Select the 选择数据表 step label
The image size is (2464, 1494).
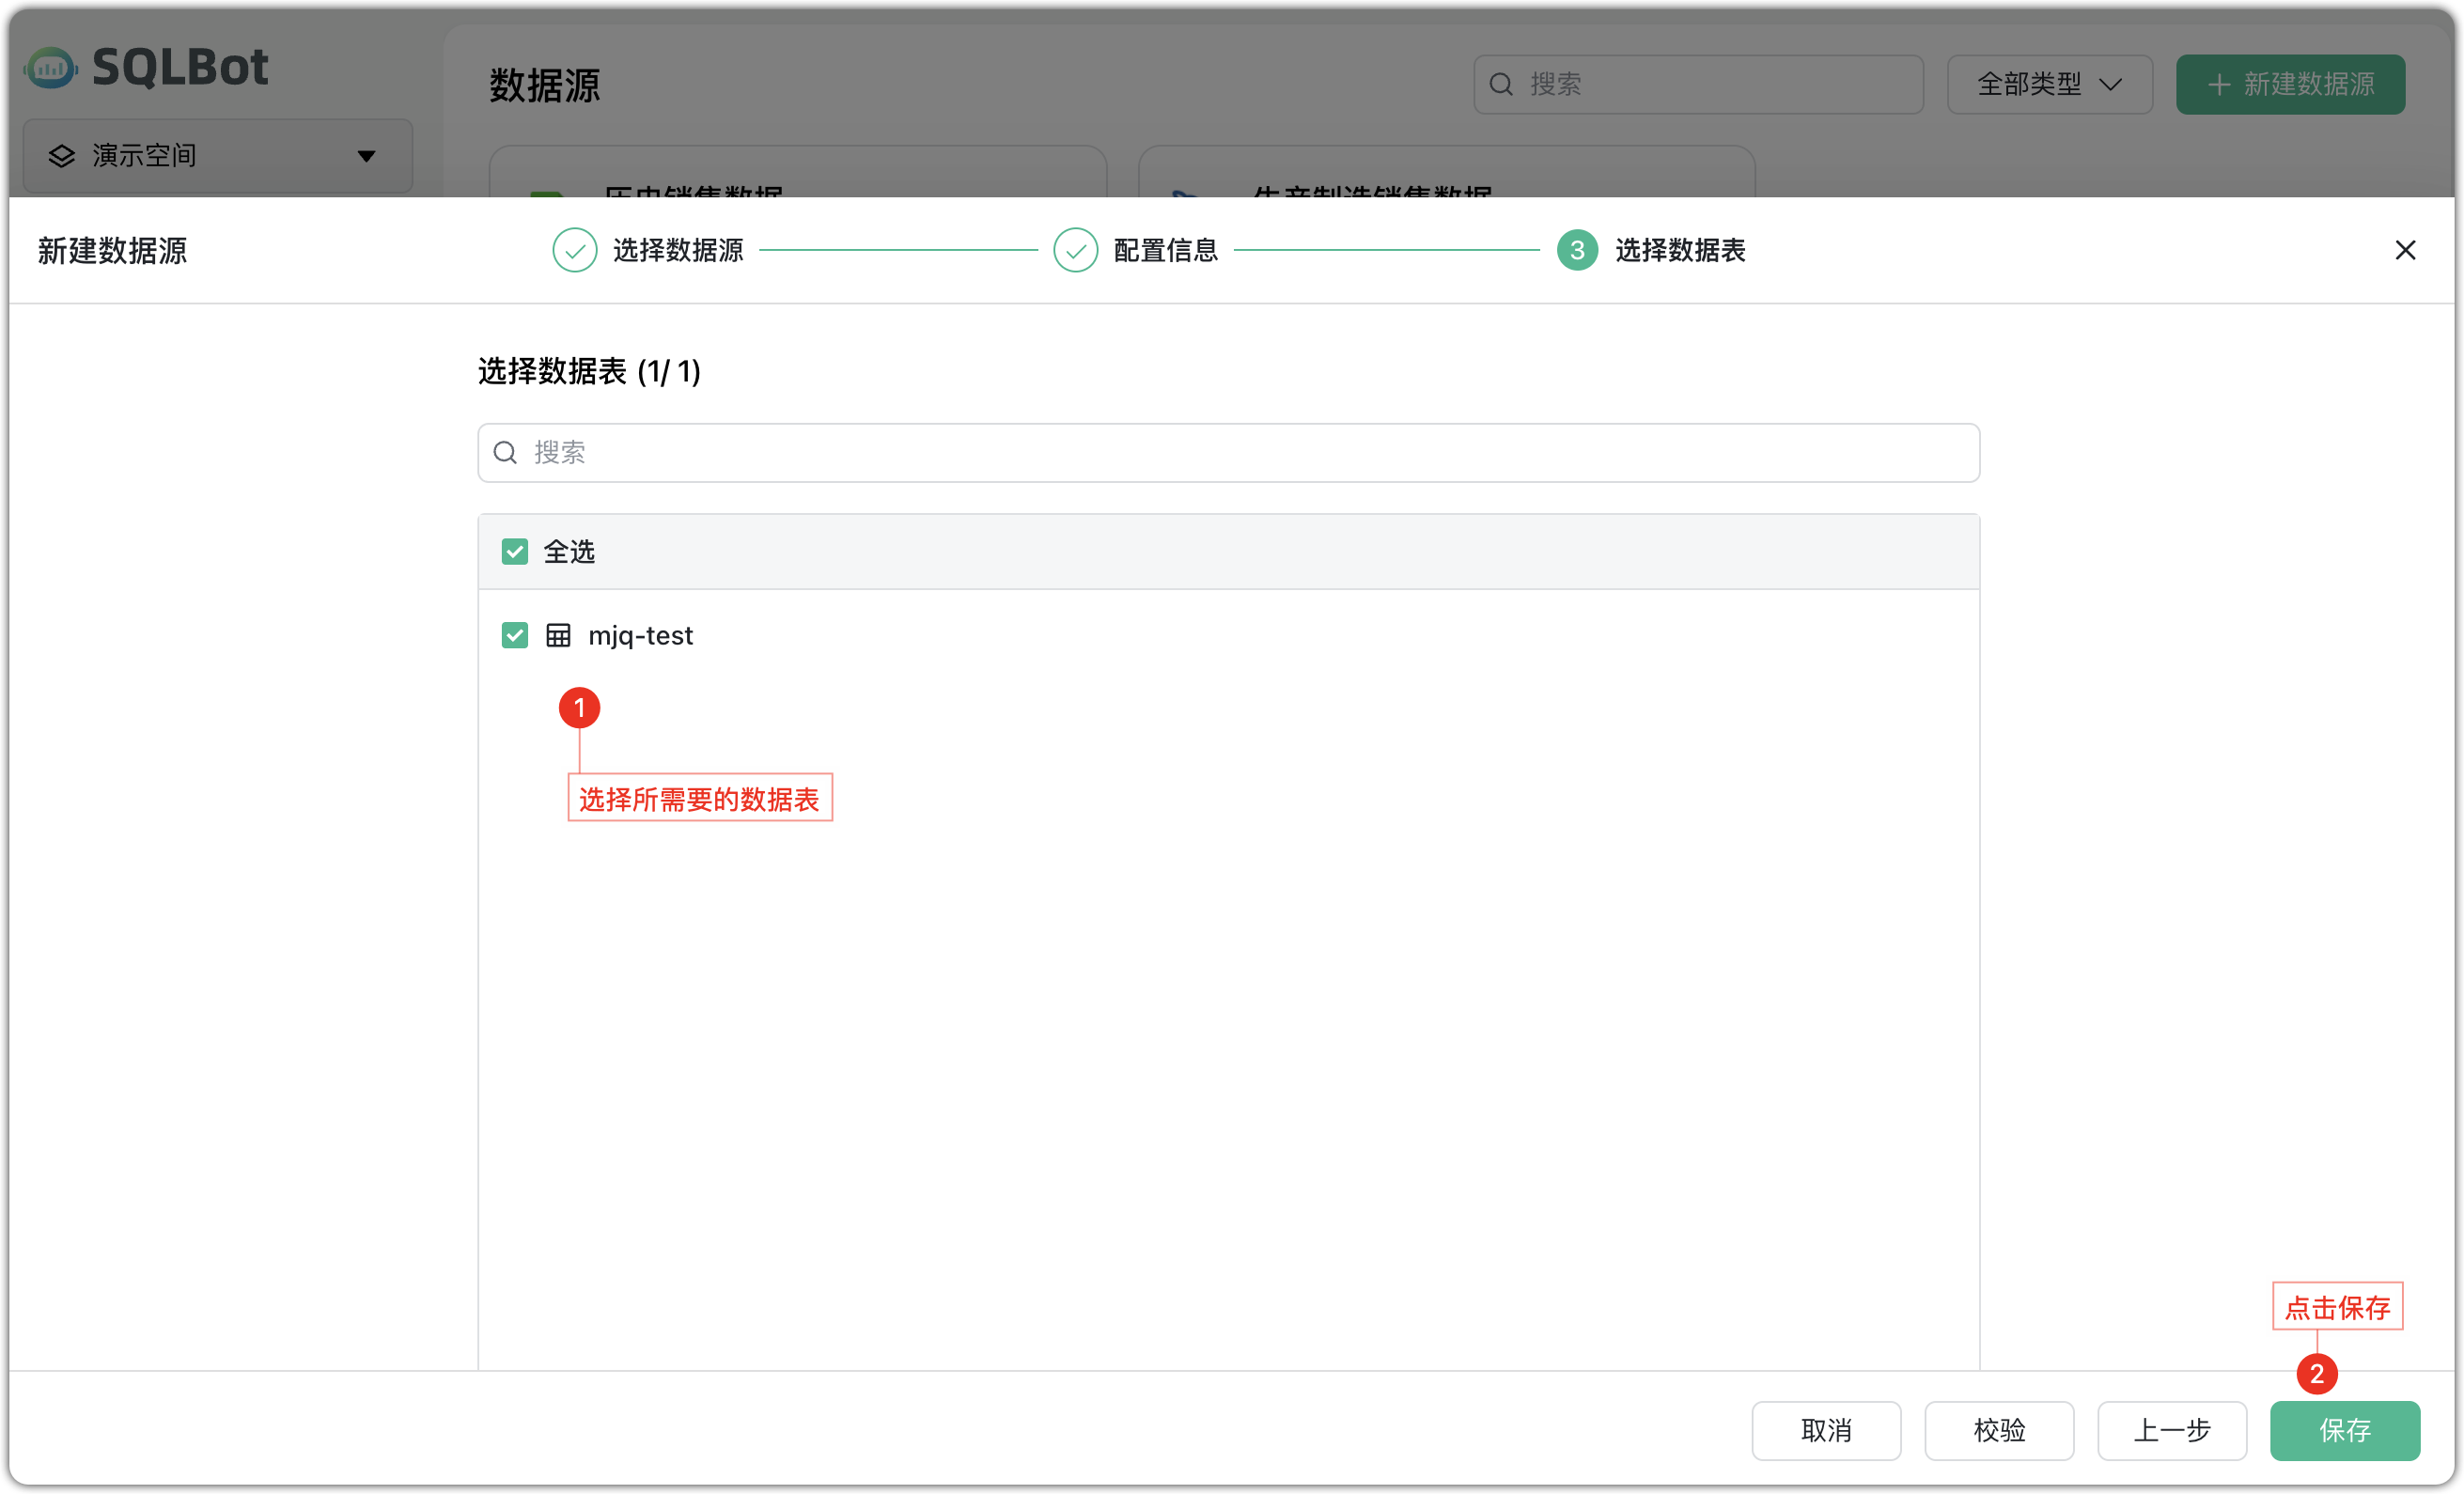1679,250
